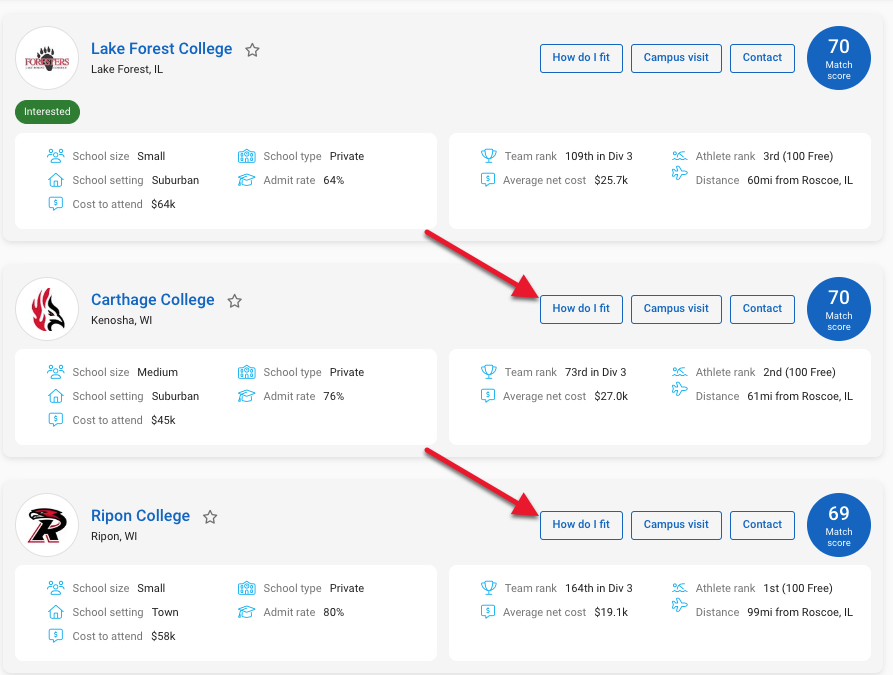
Task: Click Lake Forest school type building icon
Action: (x=246, y=156)
